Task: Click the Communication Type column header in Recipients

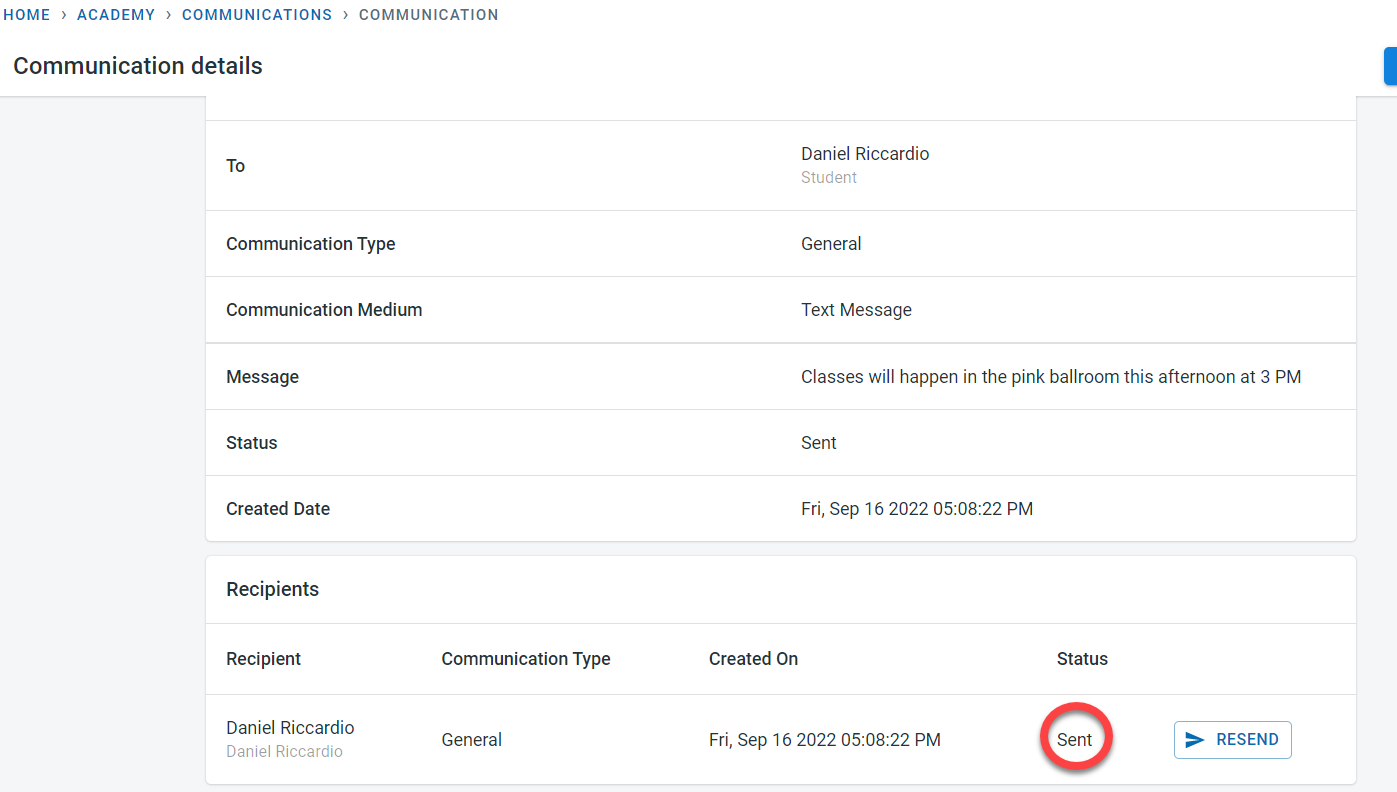Action: 526,659
